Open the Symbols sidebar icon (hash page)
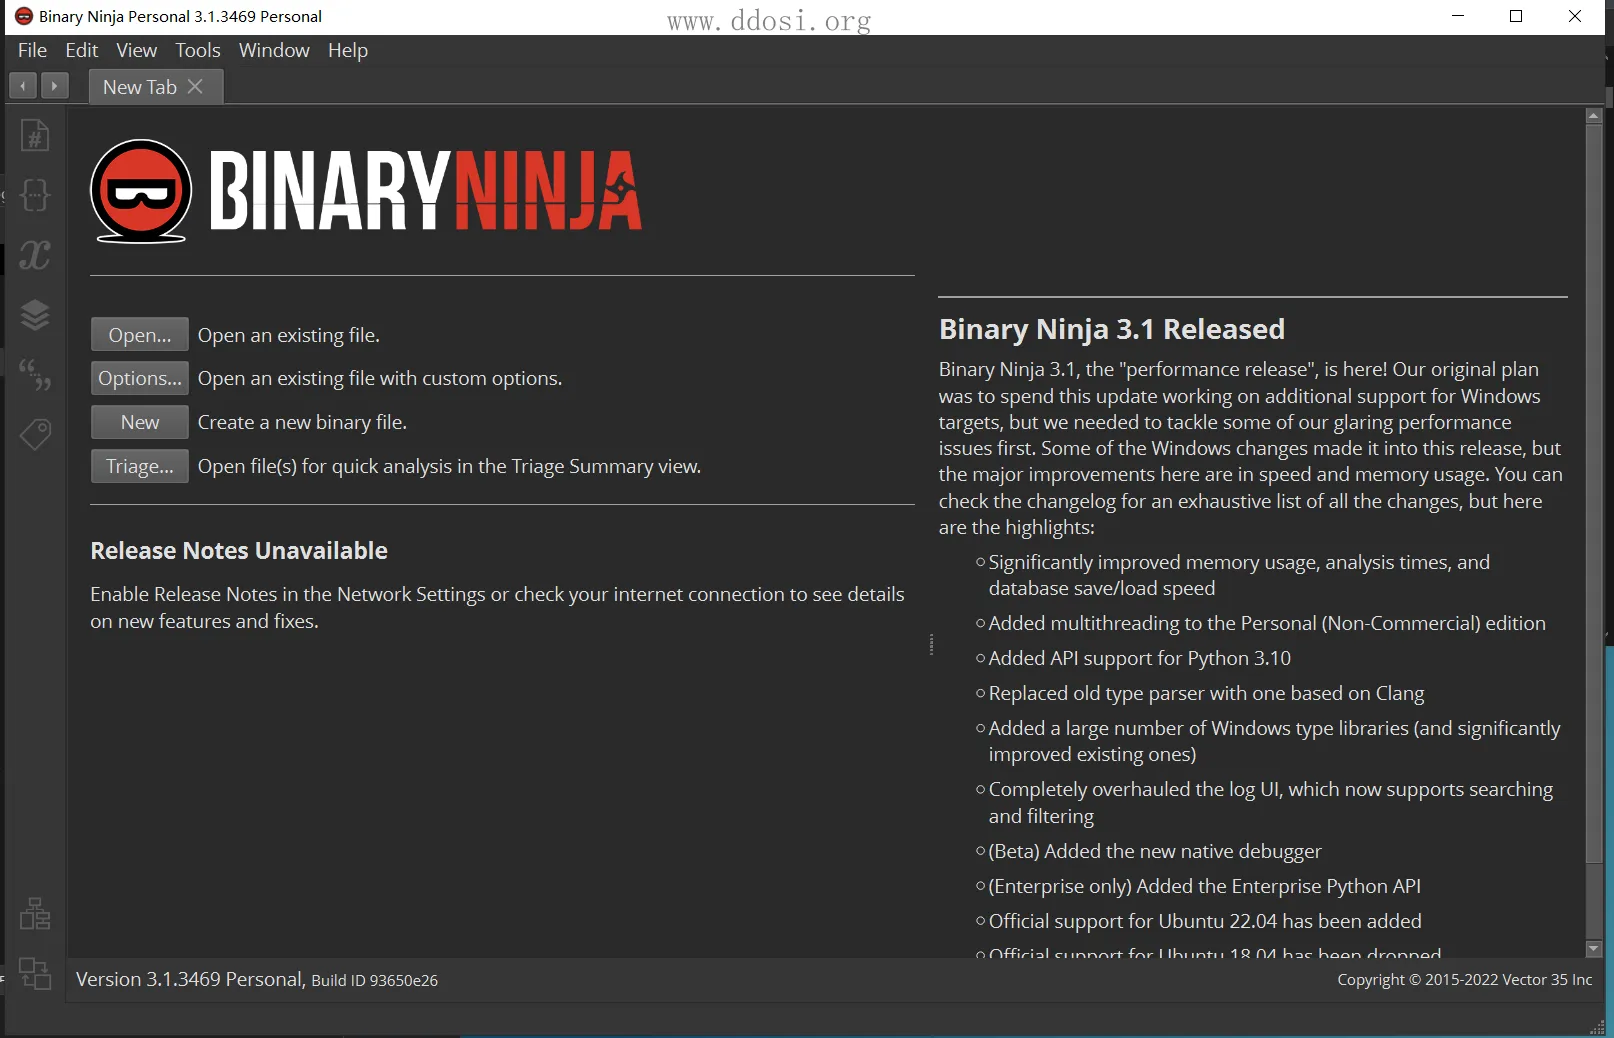The width and height of the screenshot is (1614, 1038). (35, 135)
